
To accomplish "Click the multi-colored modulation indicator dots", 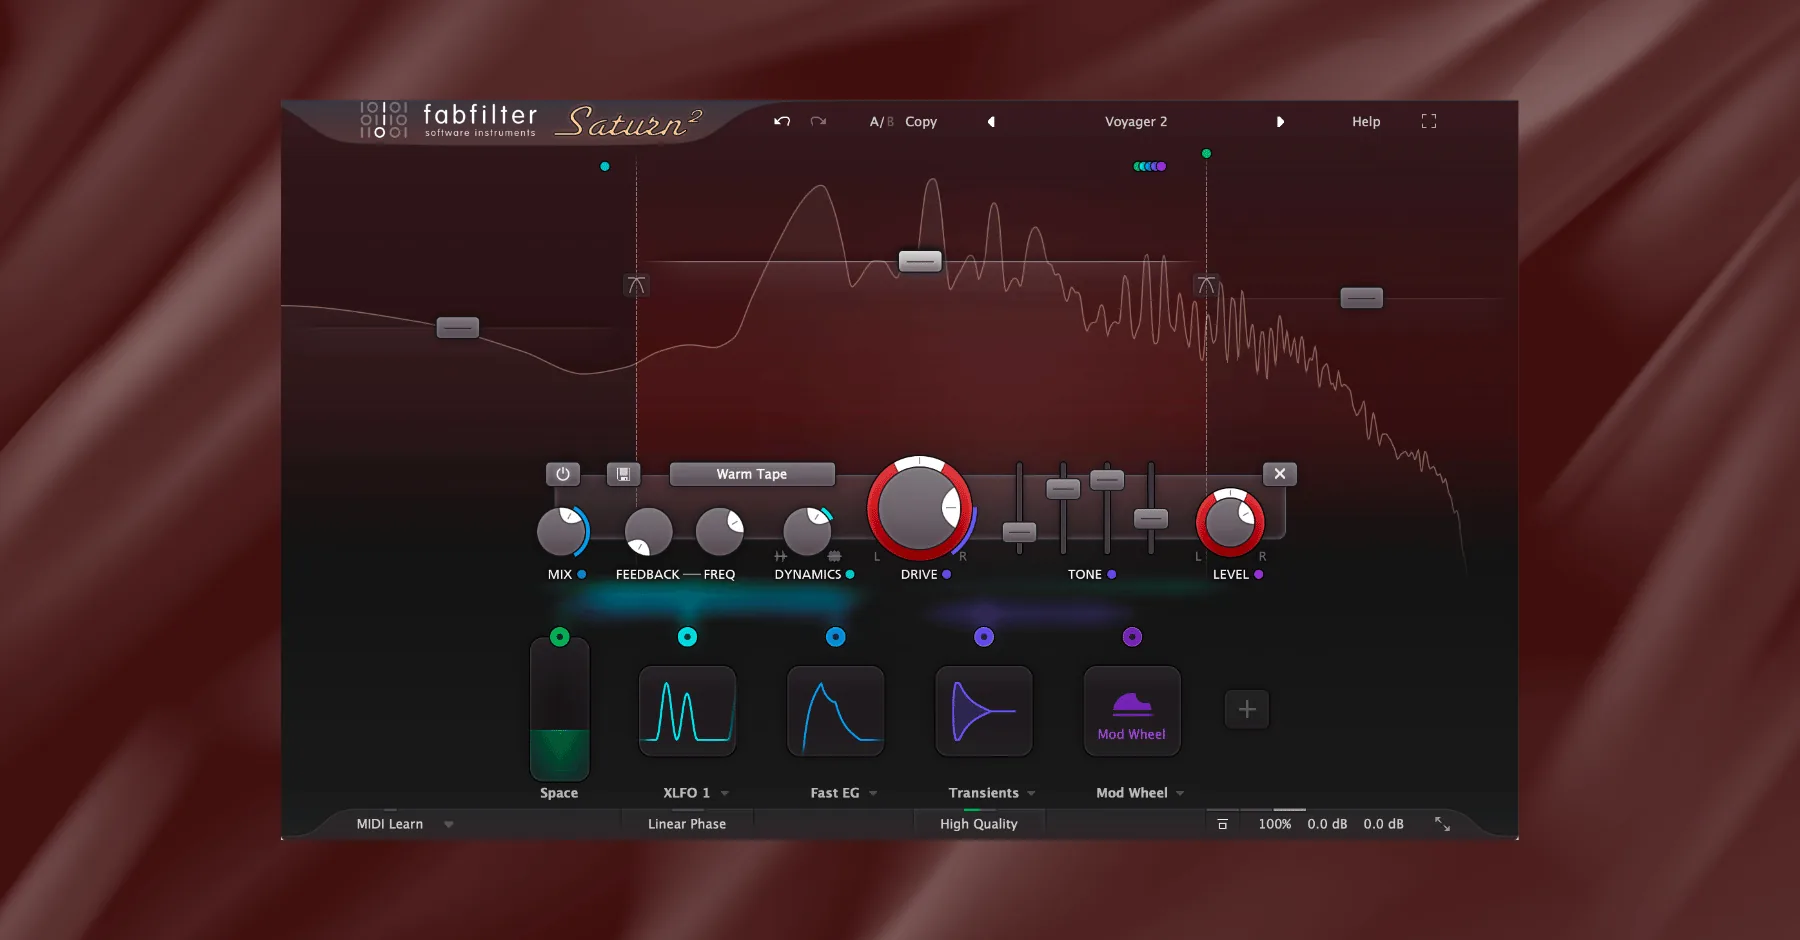I will click(1149, 166).
